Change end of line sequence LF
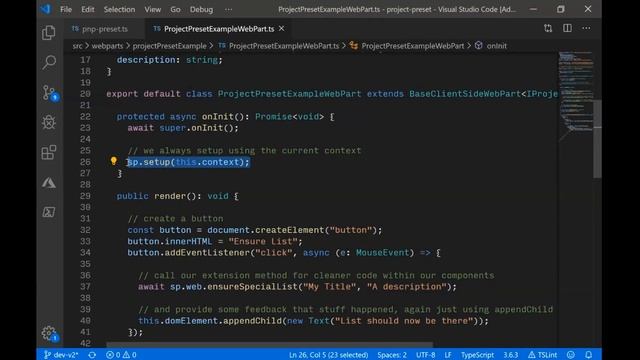The width and height of the screenshot is (640, 360). pos(448,355)
